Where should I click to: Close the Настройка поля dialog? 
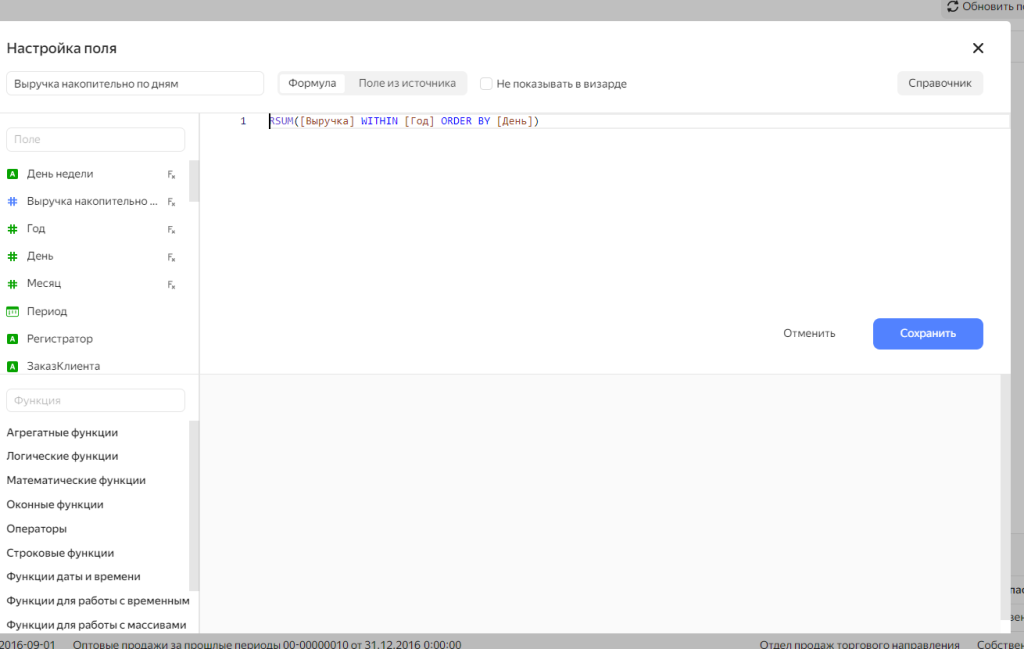tap(978, 48)
